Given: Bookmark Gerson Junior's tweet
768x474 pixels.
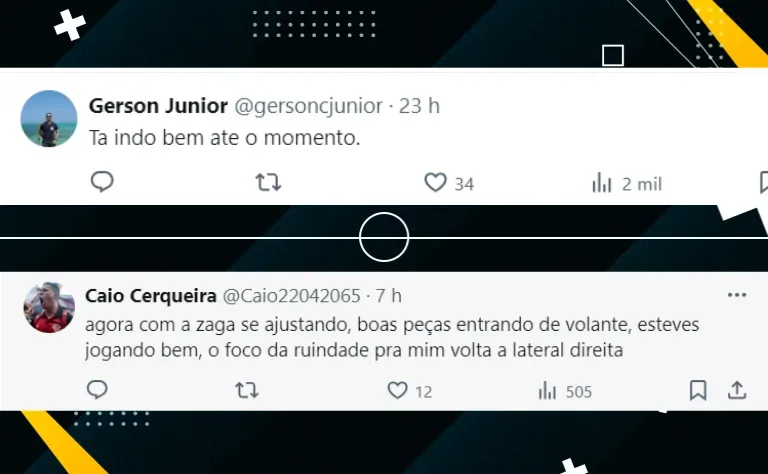Looking at the screenshot, I should tap(764, 182).
